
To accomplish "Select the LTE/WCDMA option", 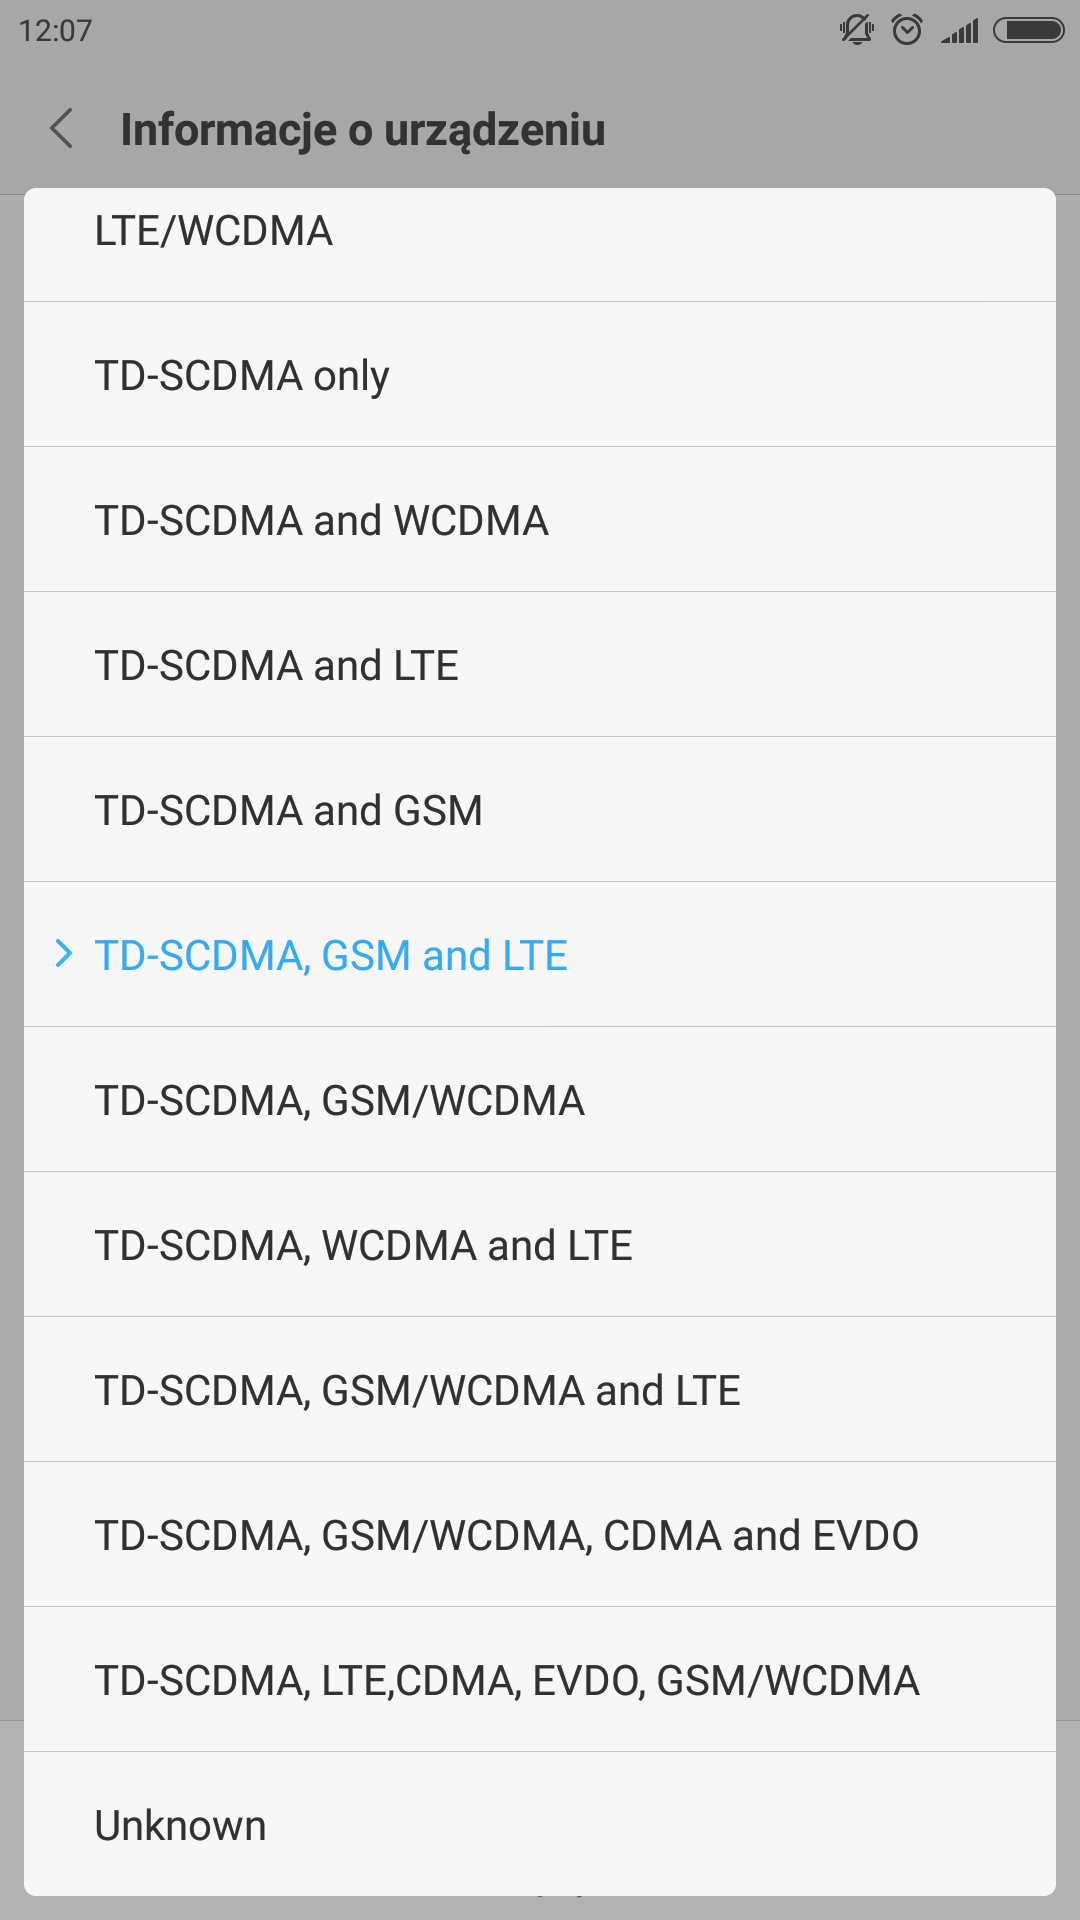I will (214, 232).
